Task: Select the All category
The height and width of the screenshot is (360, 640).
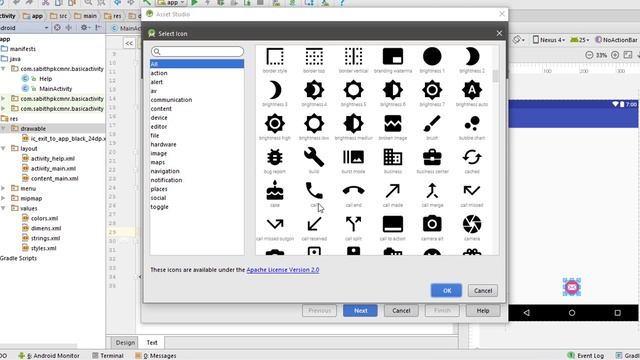Action: (197, 64)
